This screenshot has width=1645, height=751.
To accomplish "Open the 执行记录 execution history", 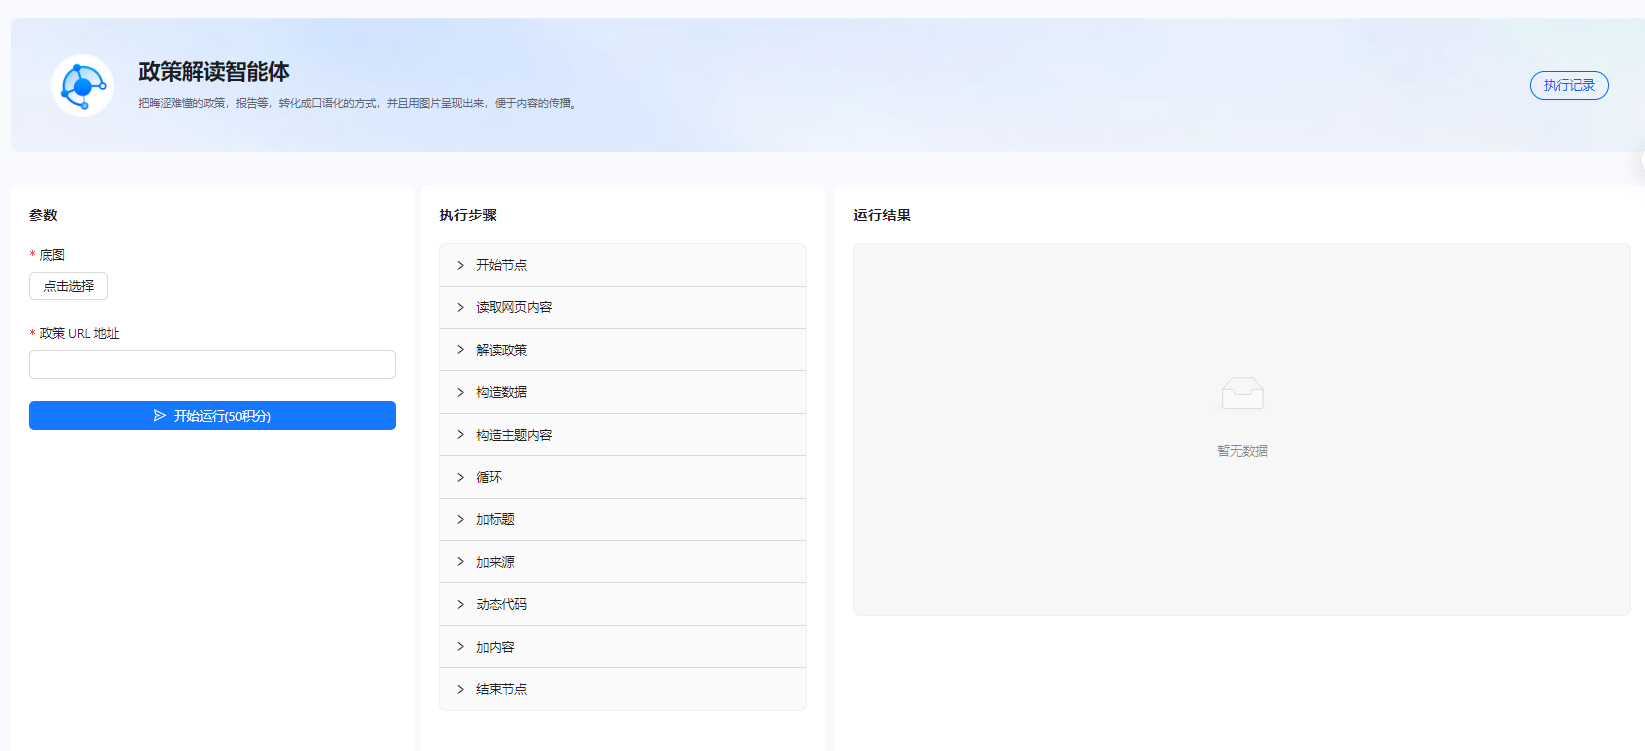I will [x=1568, y=86].
